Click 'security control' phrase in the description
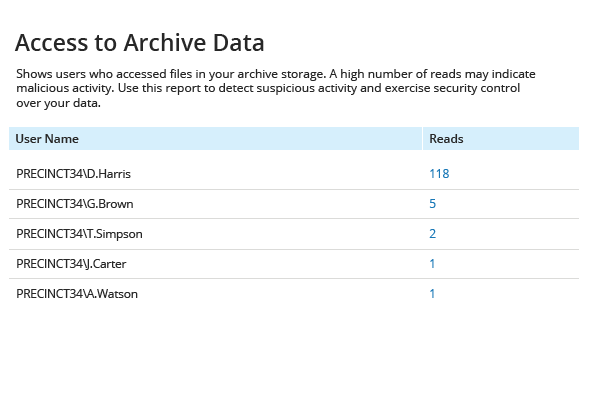 [x=477, y=88]
